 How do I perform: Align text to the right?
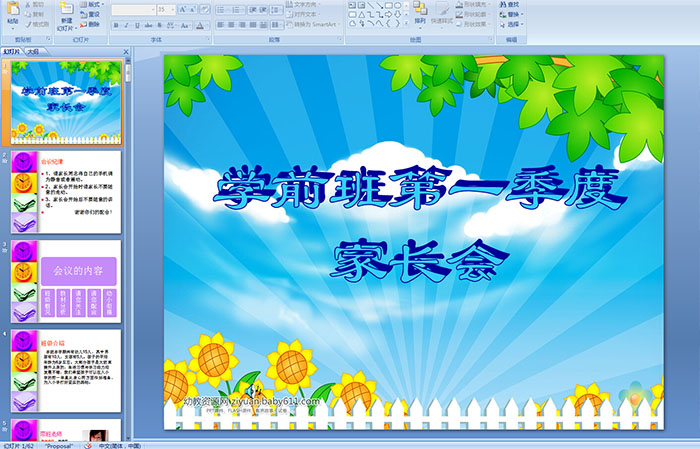click(x=242, y=25)
